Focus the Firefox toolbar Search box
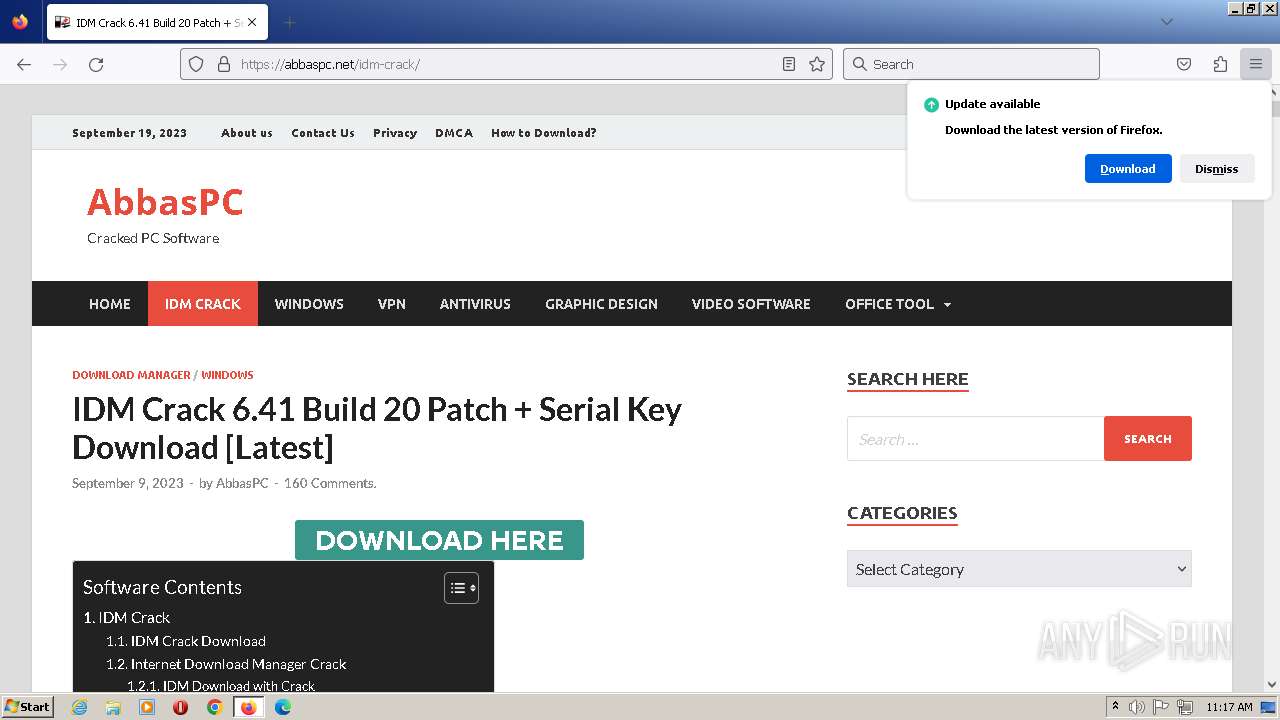This screenshot has height=720, width=1280. point(971,64)
